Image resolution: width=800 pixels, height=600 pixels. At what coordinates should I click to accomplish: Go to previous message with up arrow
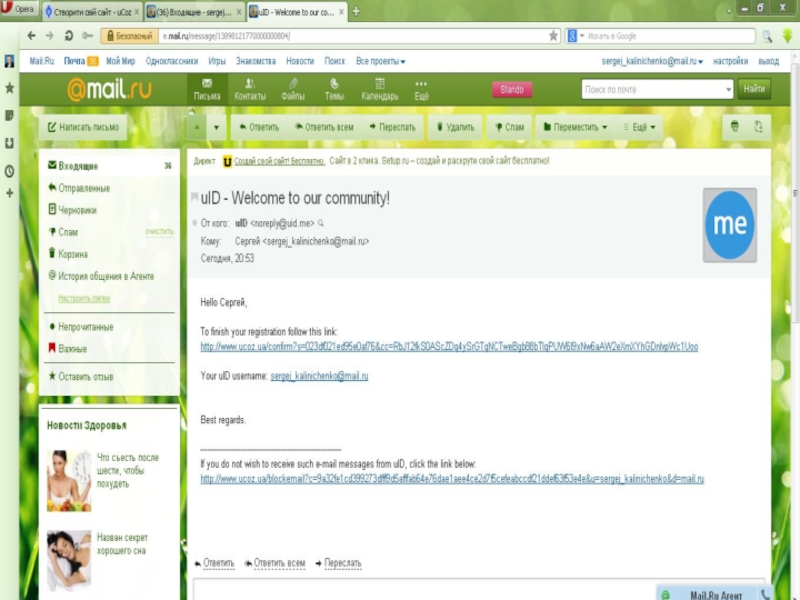(x=197, y=127)
